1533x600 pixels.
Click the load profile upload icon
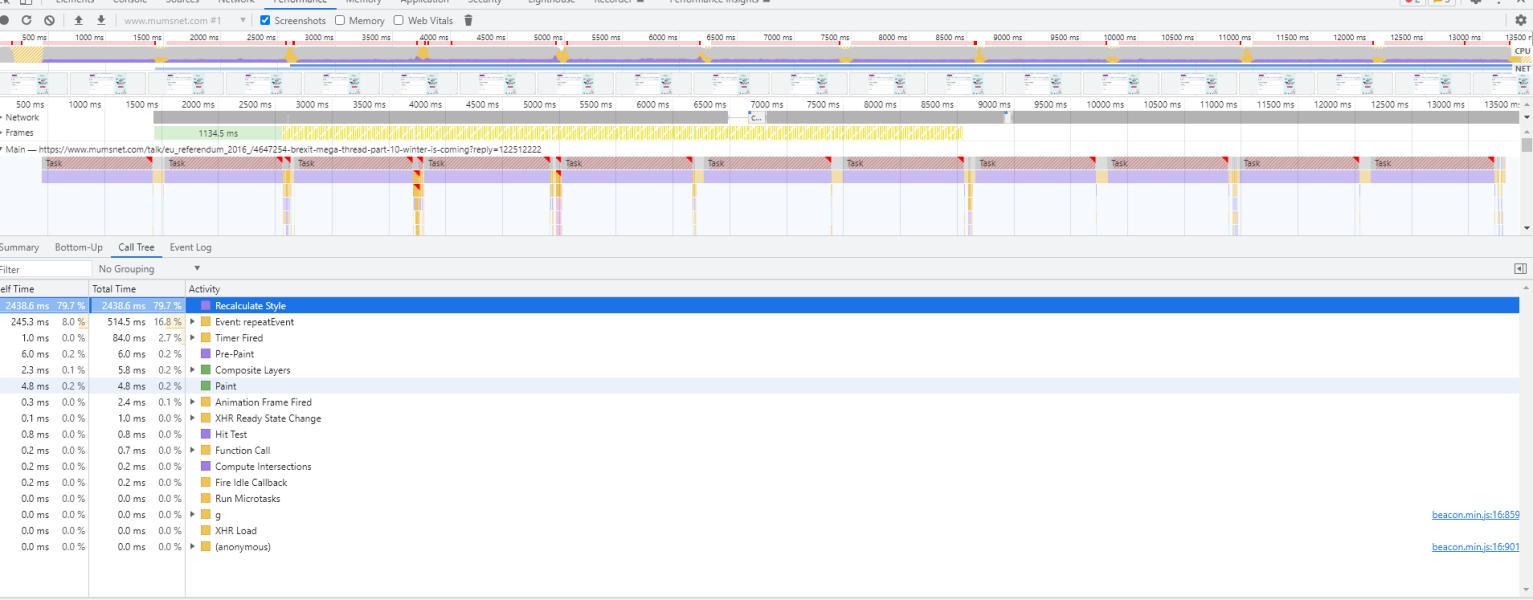79,20
